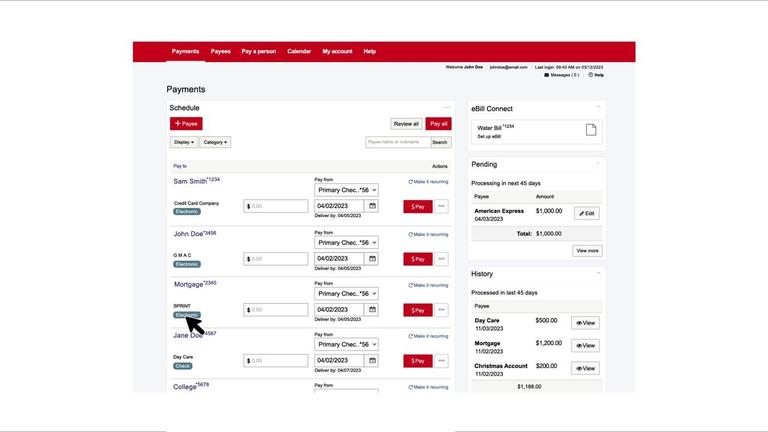Open the Pay a person tab
768x432 pixels.
point(259,51)
